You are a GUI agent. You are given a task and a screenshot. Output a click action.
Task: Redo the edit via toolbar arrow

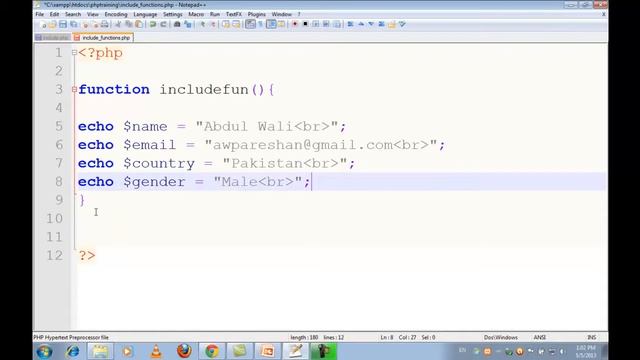pyautogui.click(x=163, y=24)
